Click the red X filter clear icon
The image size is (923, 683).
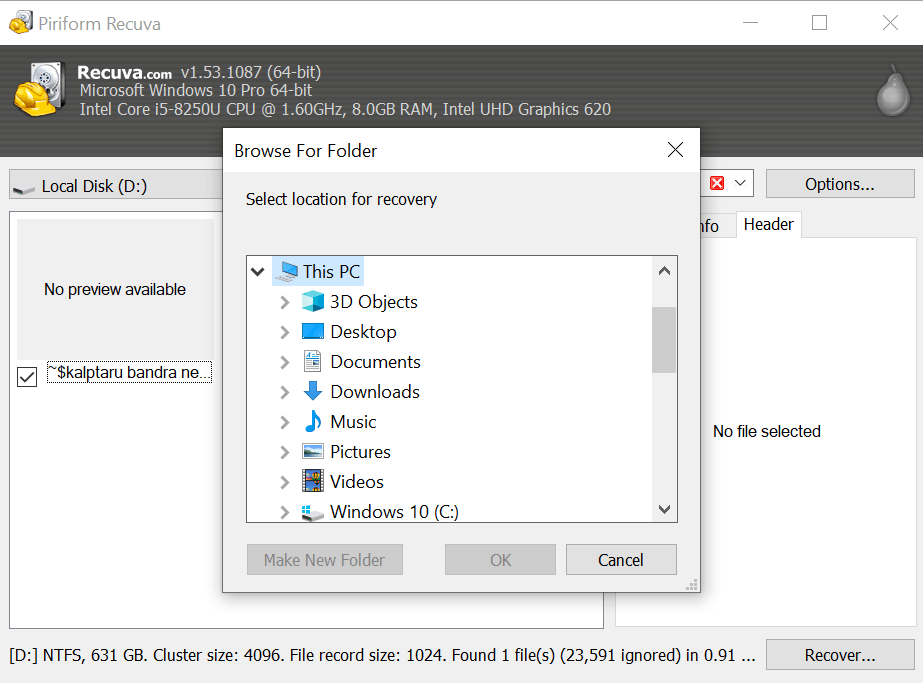coord(717,183)
